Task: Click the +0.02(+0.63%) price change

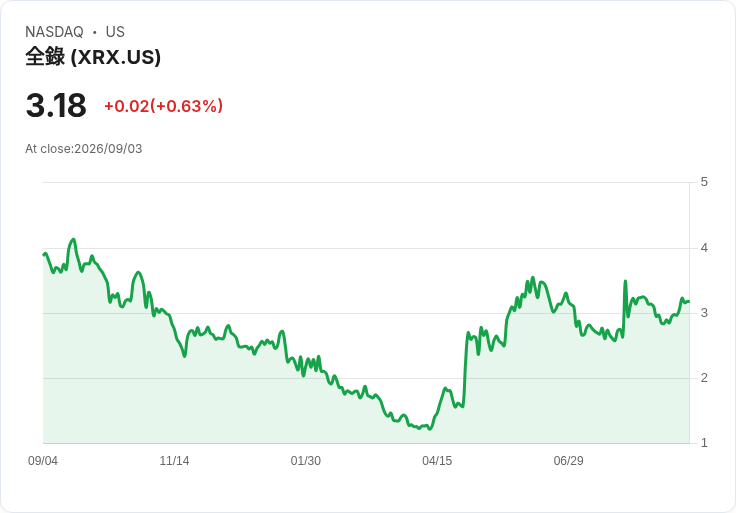Action: 163,106
